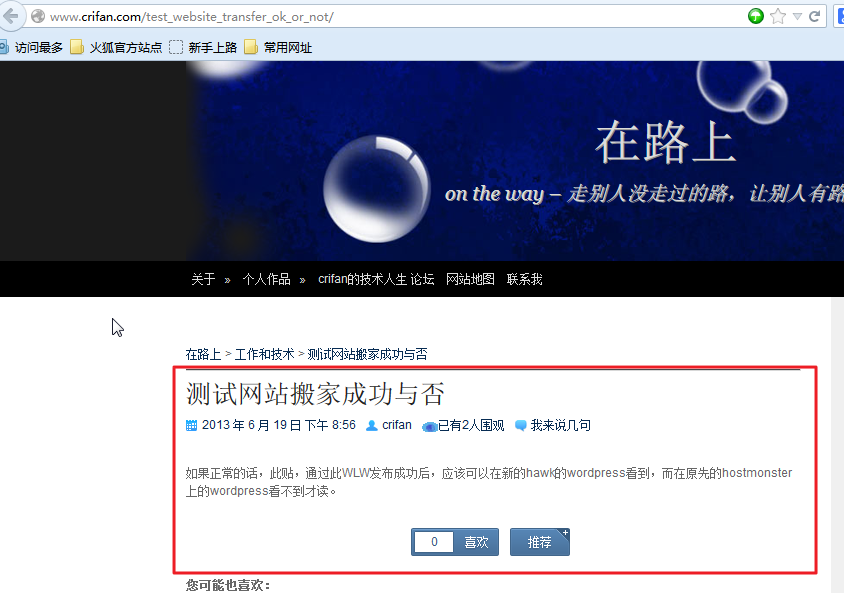The height and width of the screenshot is (593, 844).
Task: Open the address bar history dropdown arrow
Action: click(x=797, y=17)
